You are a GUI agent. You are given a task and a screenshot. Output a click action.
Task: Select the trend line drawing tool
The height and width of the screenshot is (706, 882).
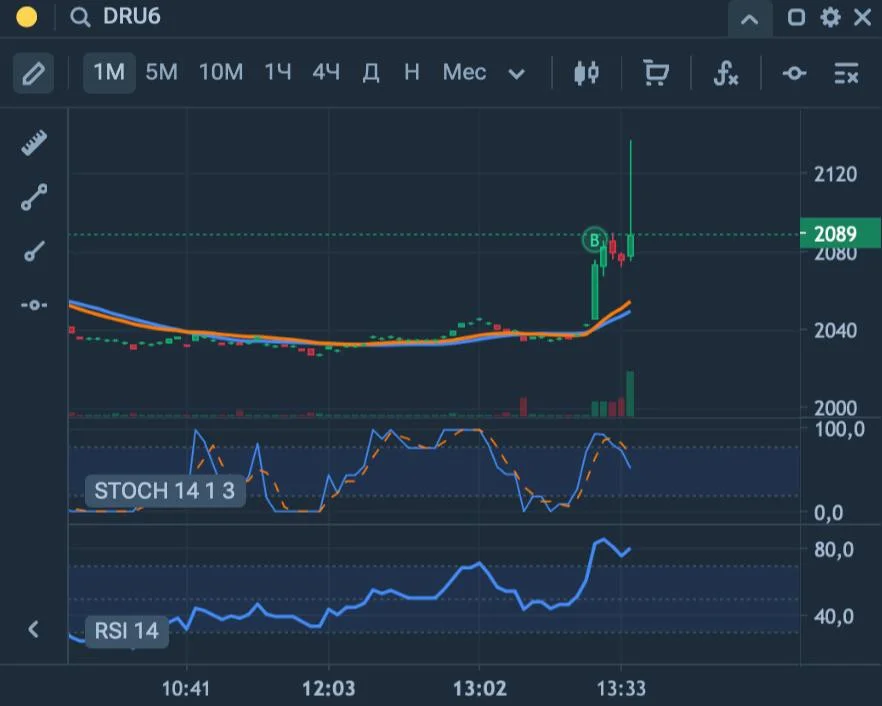pos(34,197)
